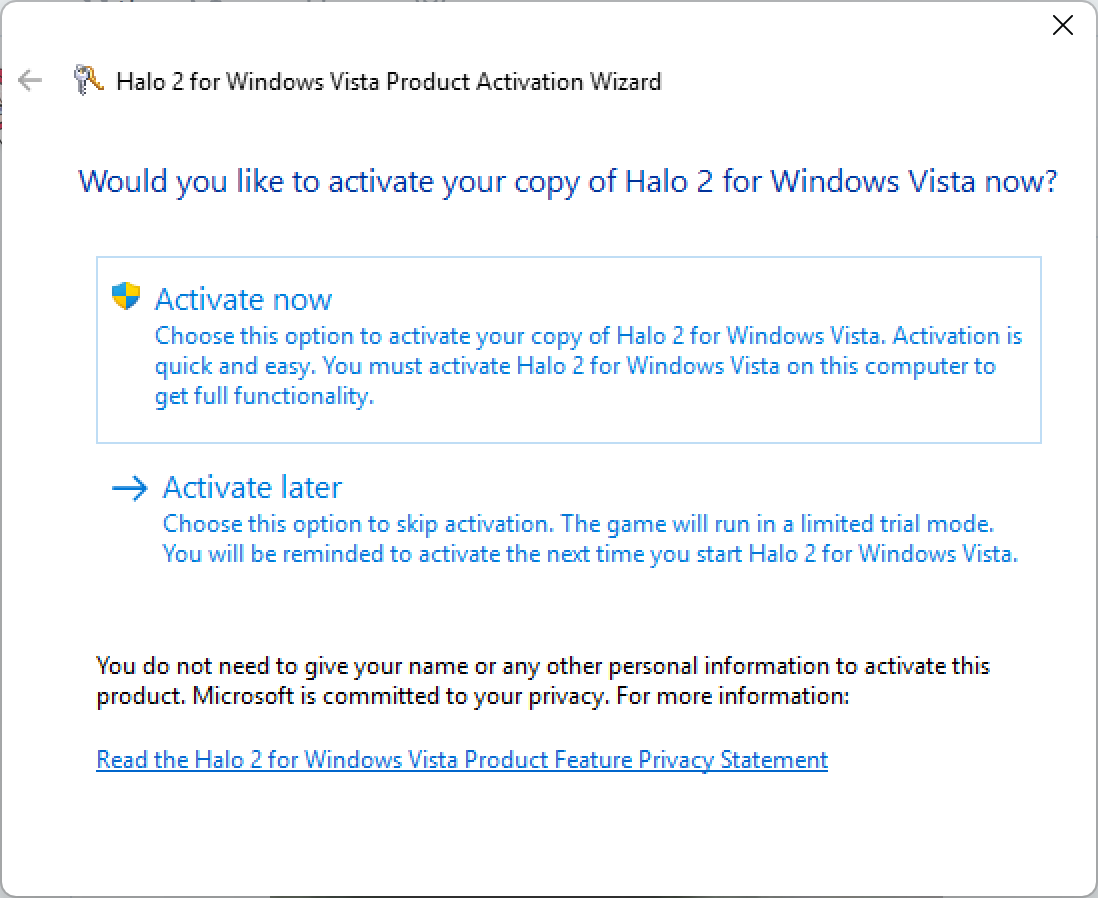Go back using the arrow icon

[30, 81]
